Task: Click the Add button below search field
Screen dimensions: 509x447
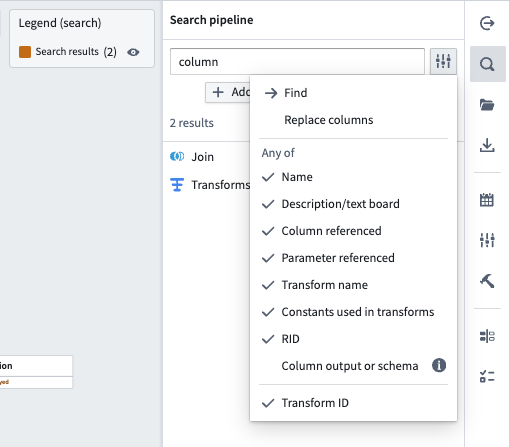Action: [x=228, y=92]
